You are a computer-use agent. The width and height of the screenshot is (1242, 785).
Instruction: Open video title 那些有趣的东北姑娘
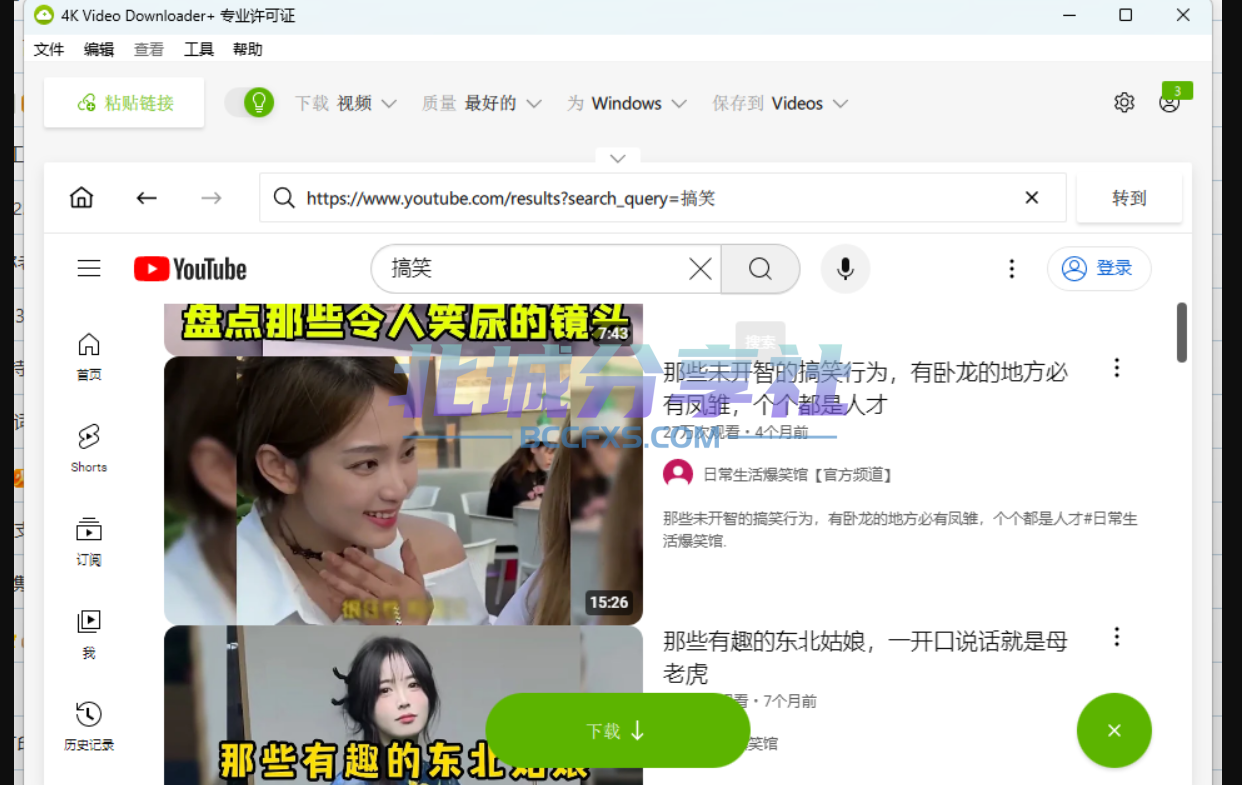pyautogui.click(x=866, y=657)
